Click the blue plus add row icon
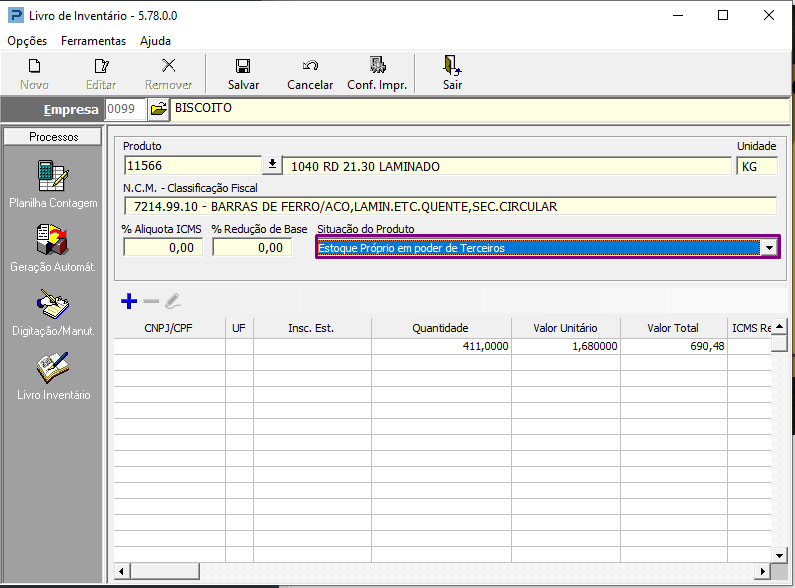Viewport: 795px width, 588px height. 129,301
